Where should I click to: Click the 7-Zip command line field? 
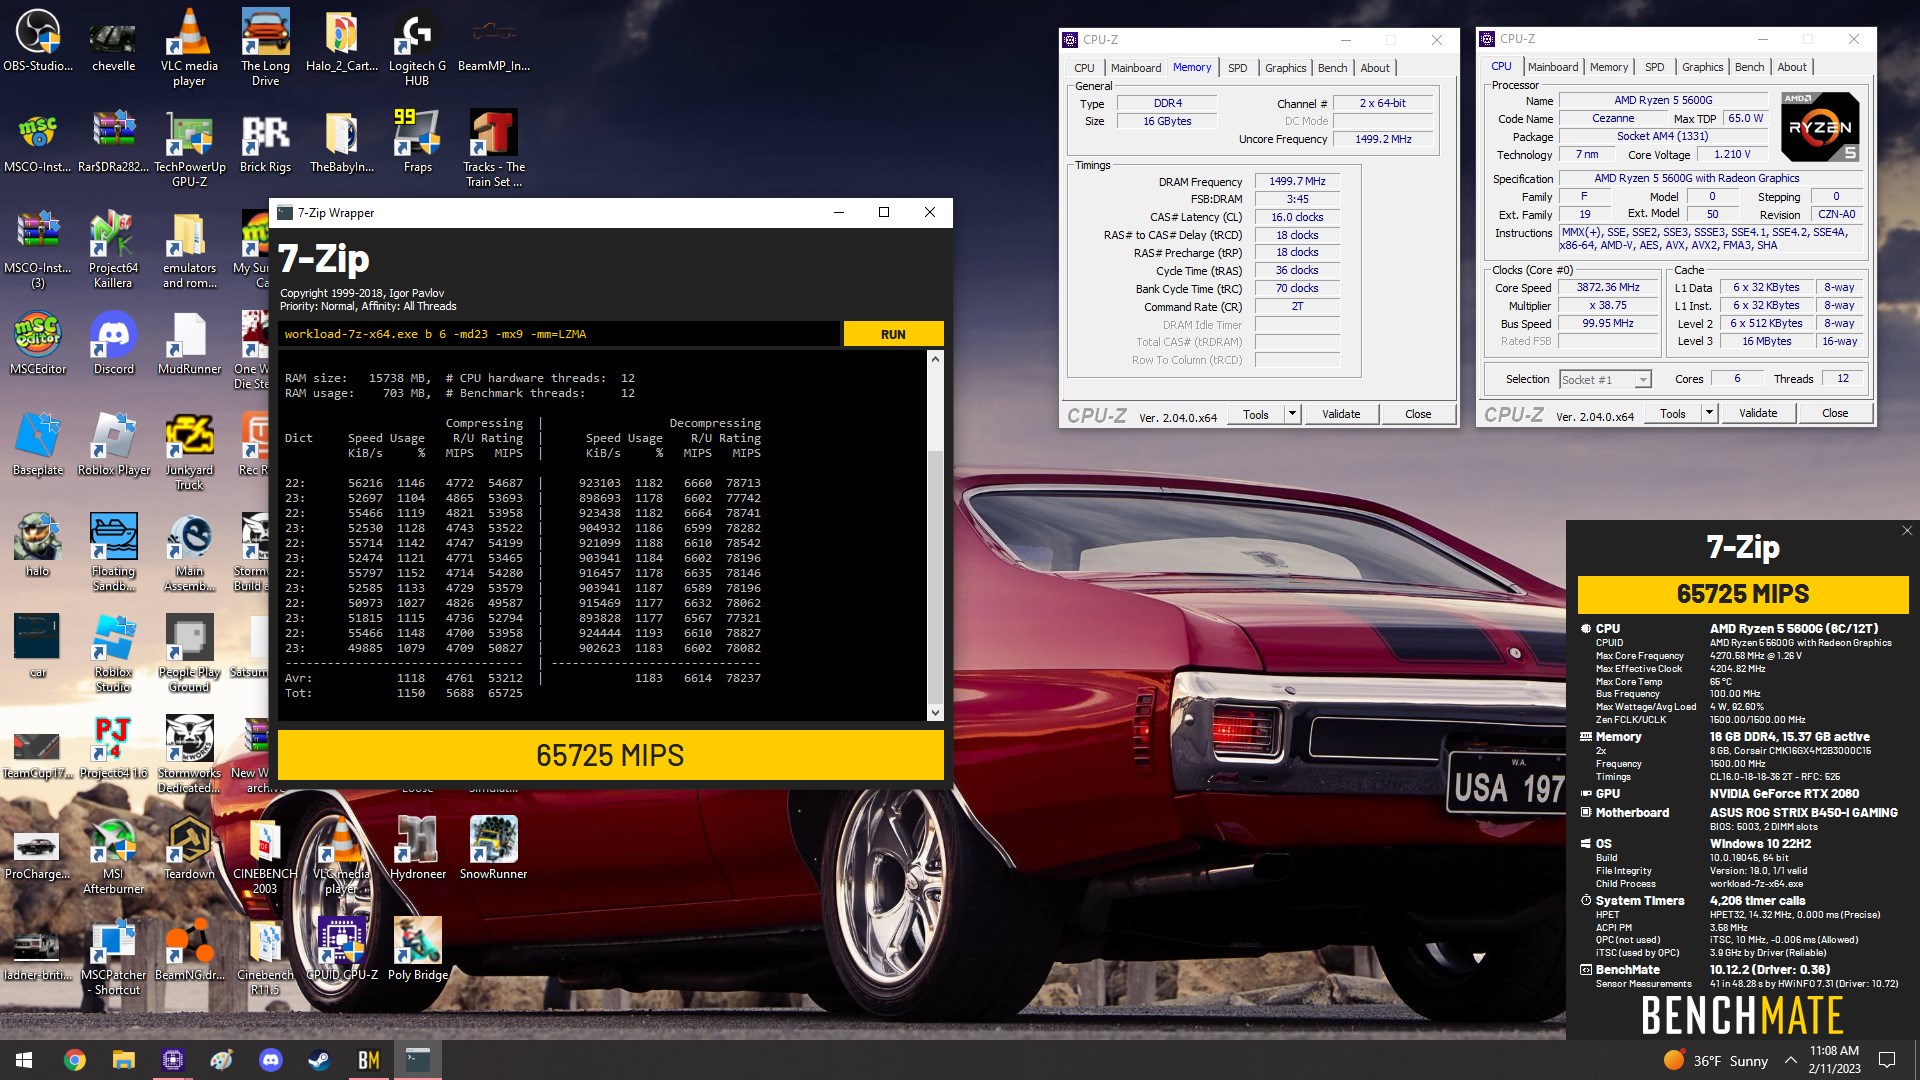coord(559,334)
